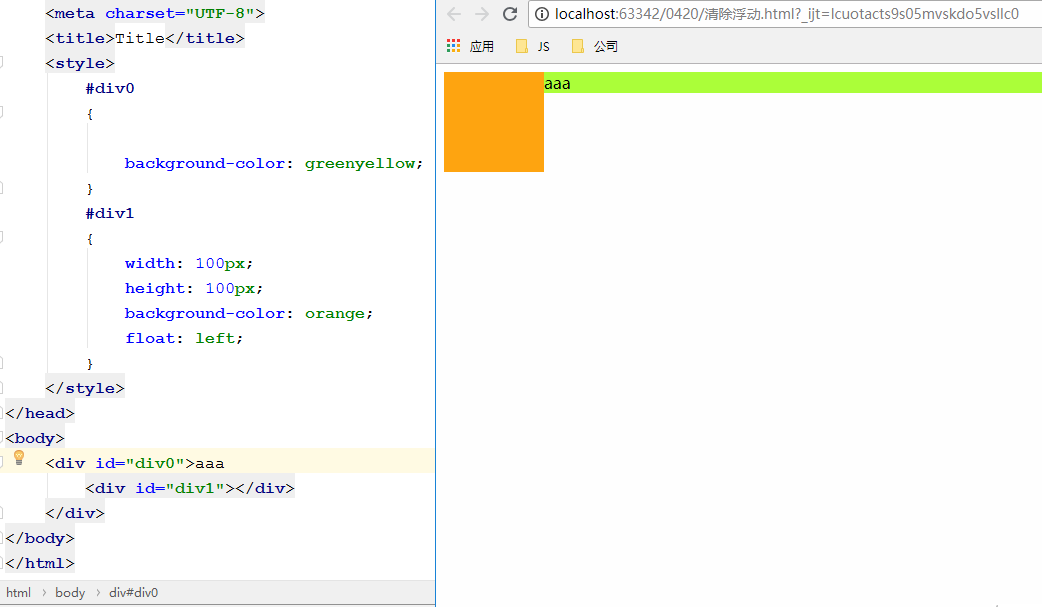Click the 应用 bookmark label

coord(482,46)
